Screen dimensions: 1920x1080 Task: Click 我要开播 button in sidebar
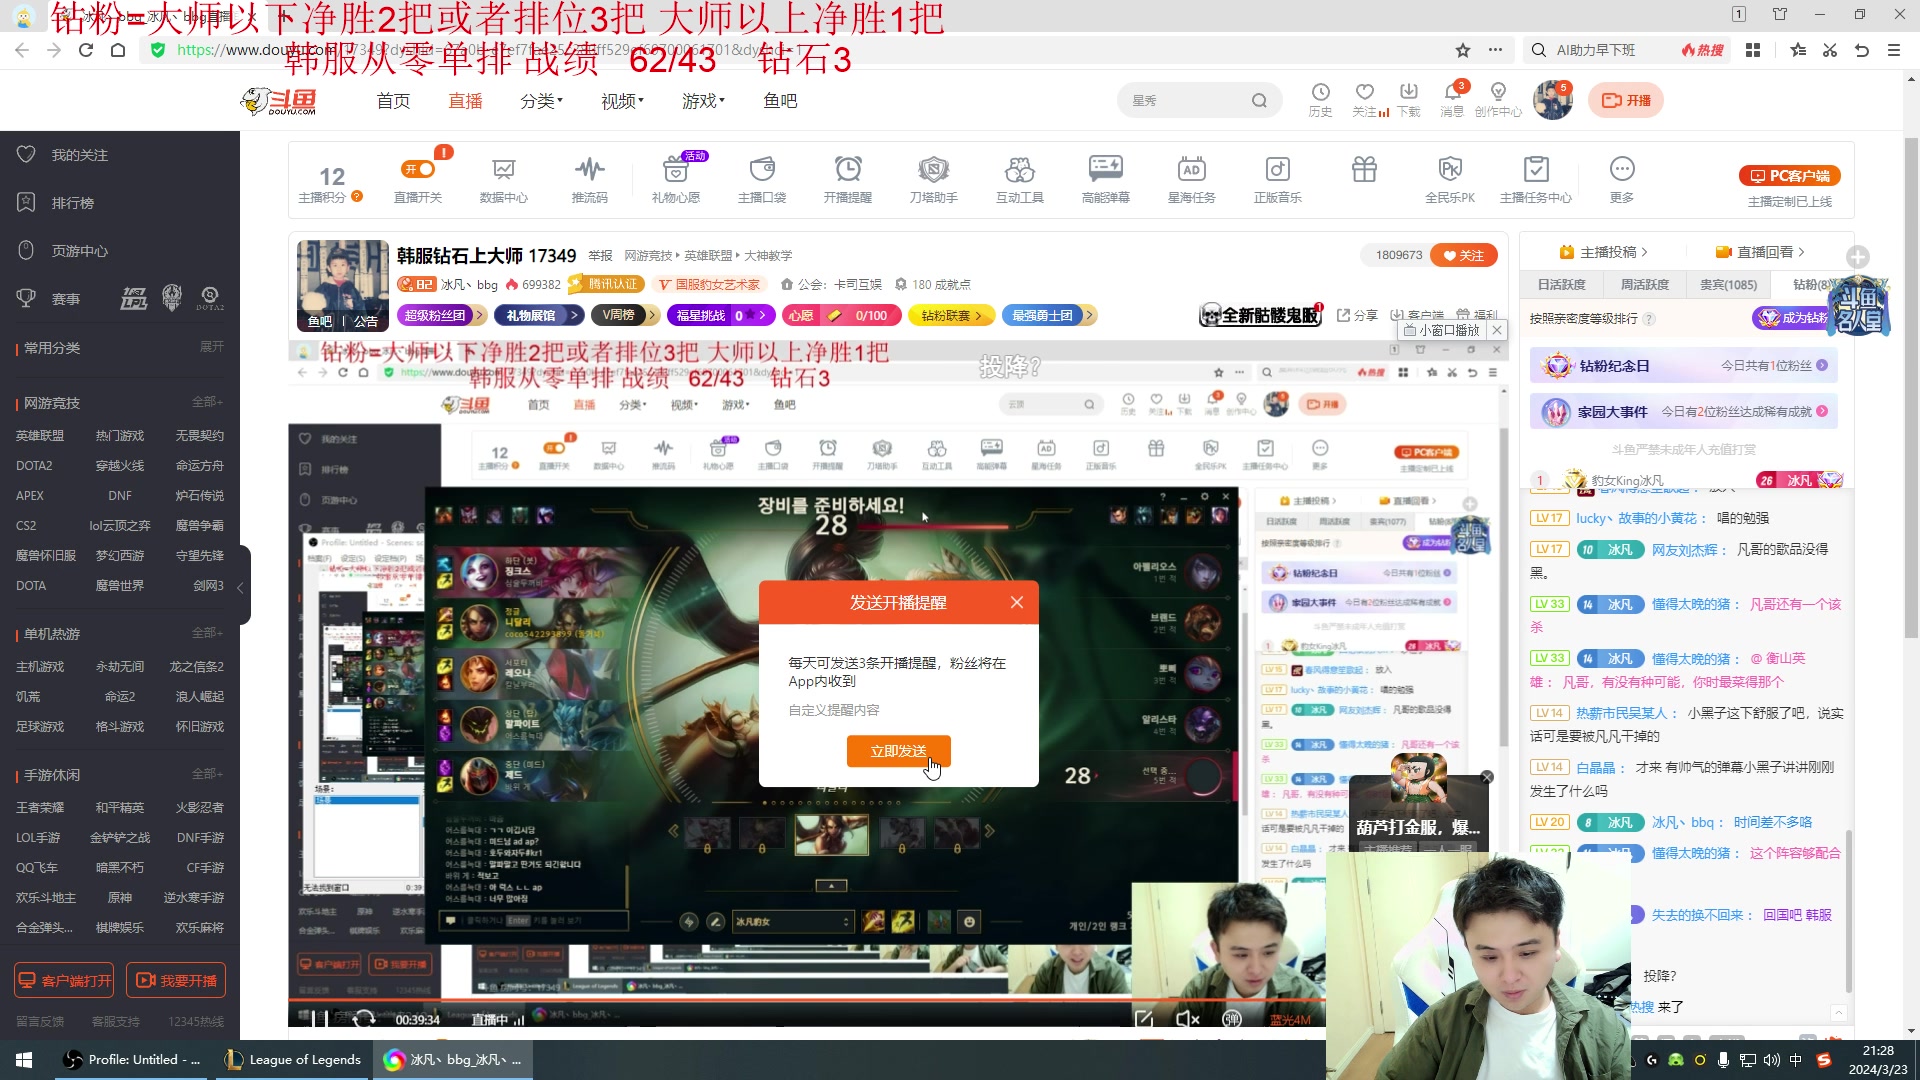click(176, 981)
